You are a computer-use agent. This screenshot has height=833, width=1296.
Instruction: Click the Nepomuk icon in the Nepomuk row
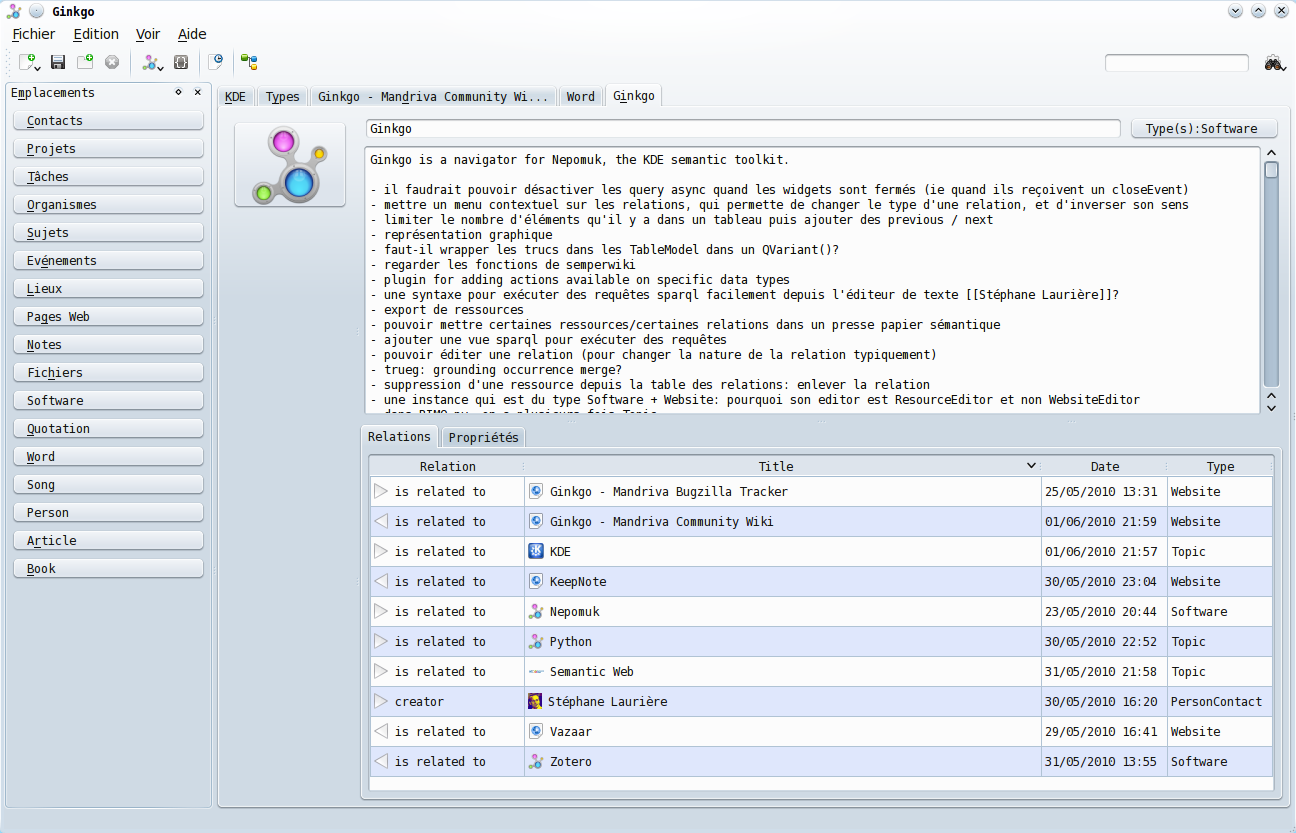(x=536, y=611)
